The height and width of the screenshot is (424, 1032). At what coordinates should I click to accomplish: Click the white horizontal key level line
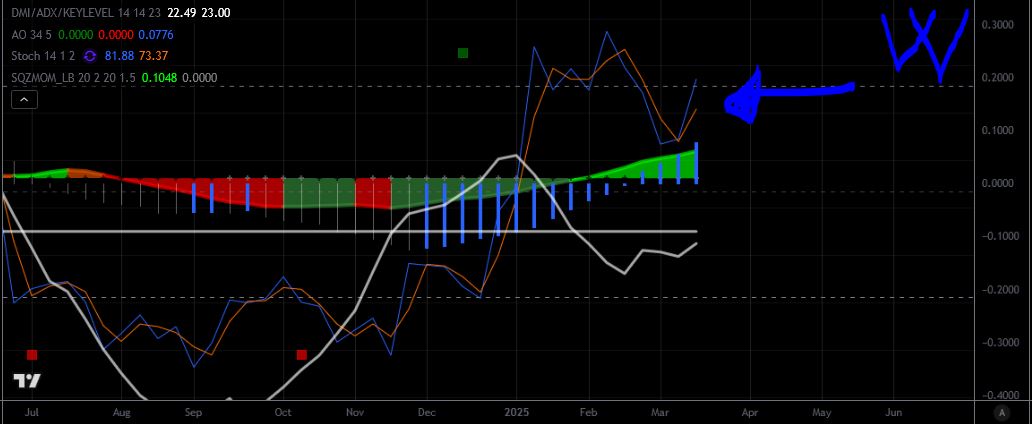(x=350, y=232)
